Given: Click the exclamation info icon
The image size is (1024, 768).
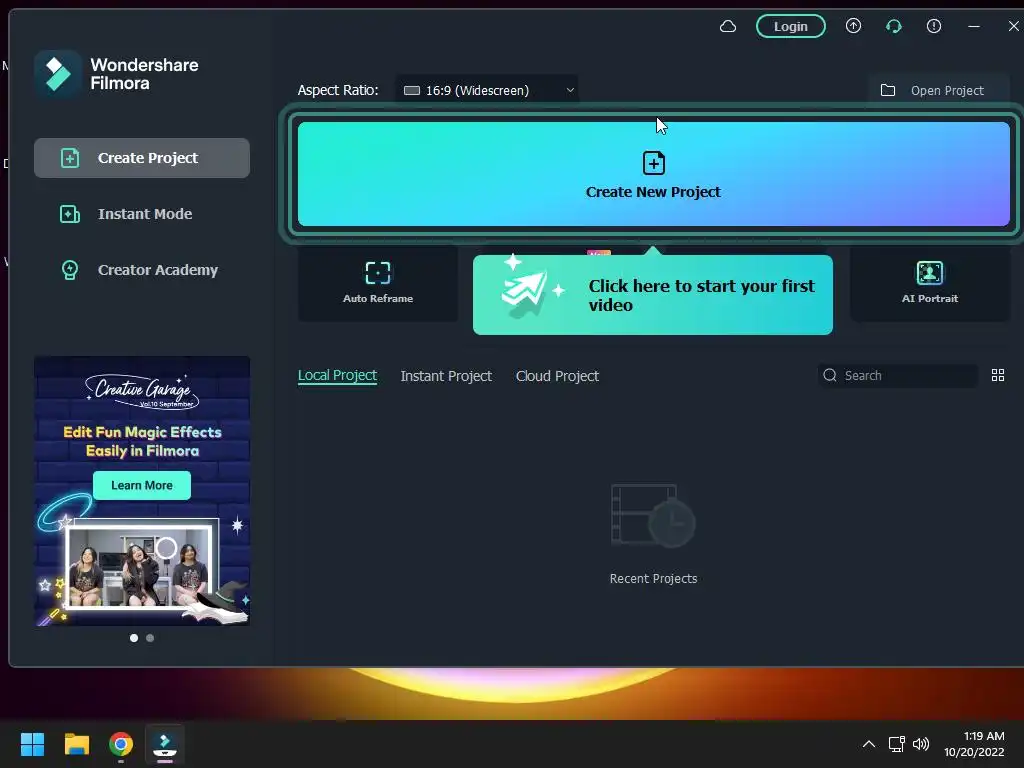Looking at the screenshot, I should 934,26.
